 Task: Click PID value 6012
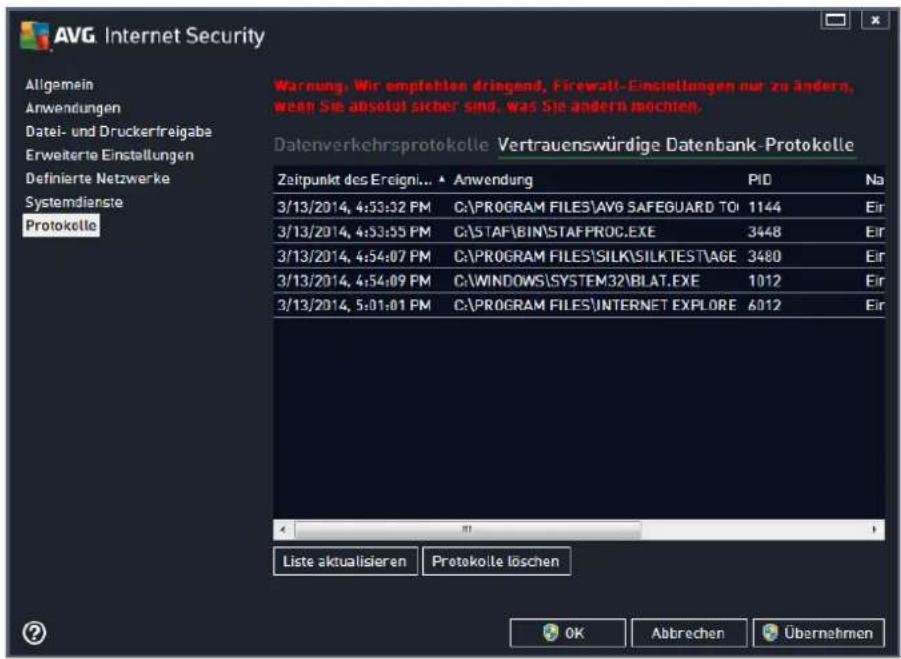tap(764, 305)
